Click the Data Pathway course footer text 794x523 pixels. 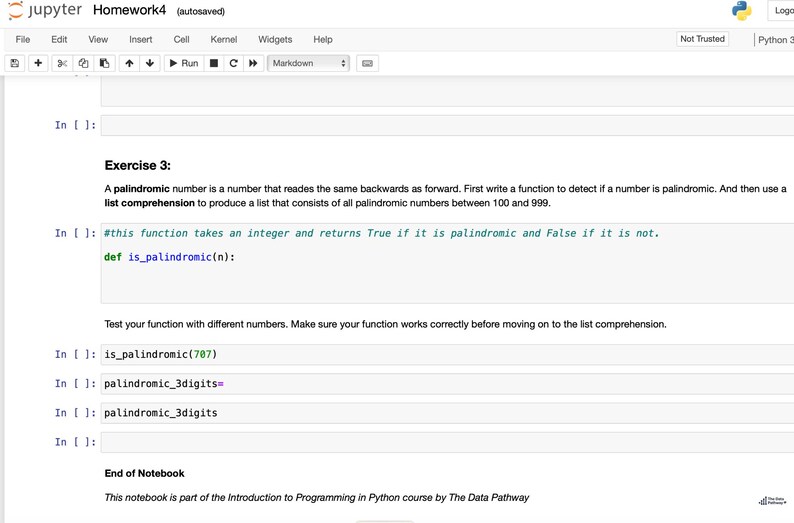(x=316, y=498)
